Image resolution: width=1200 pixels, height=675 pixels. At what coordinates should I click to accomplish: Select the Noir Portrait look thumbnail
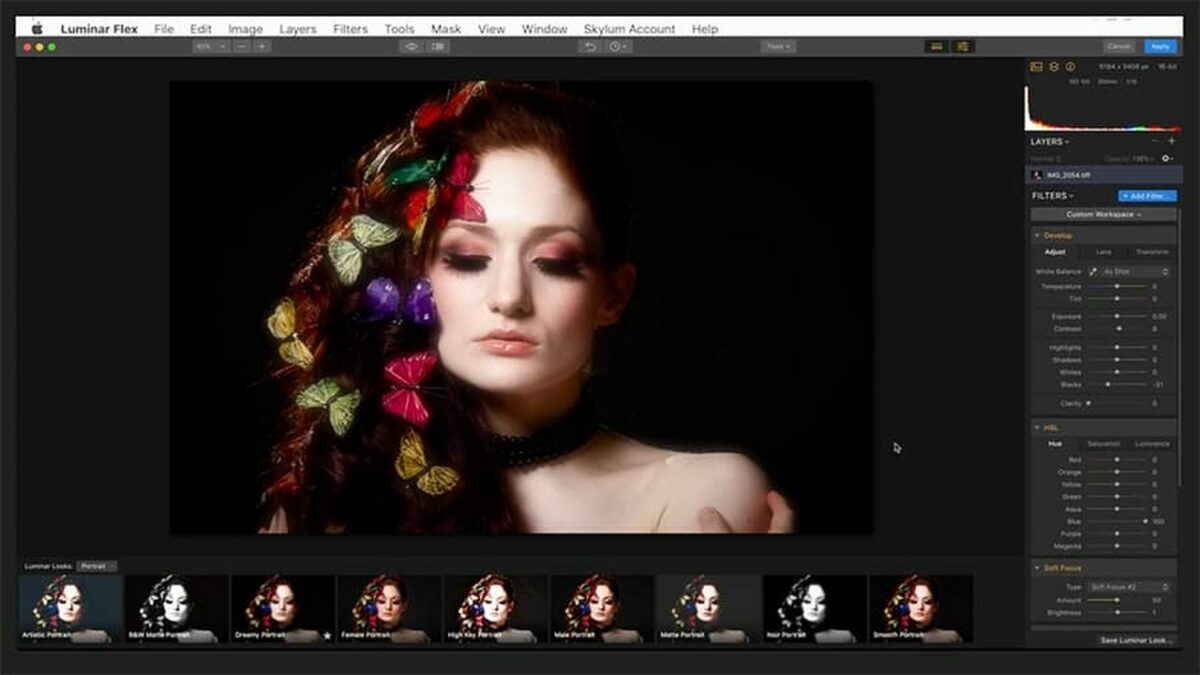815,608
